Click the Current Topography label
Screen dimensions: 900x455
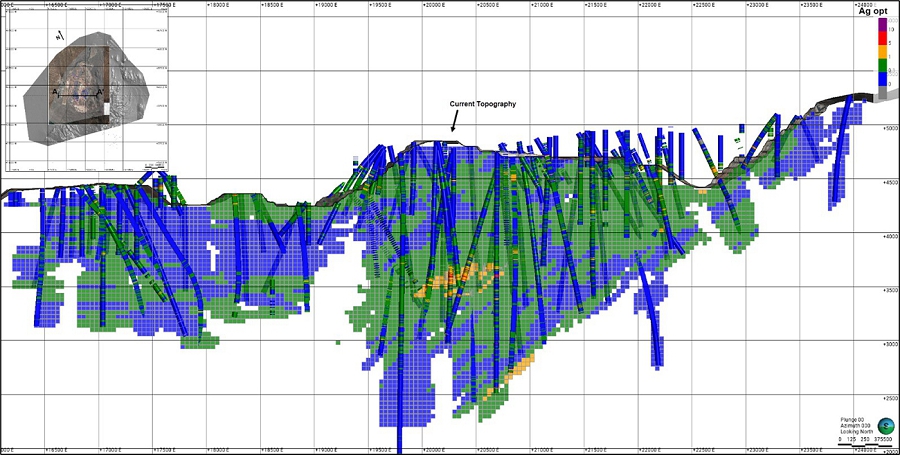[x=483, y=105]
